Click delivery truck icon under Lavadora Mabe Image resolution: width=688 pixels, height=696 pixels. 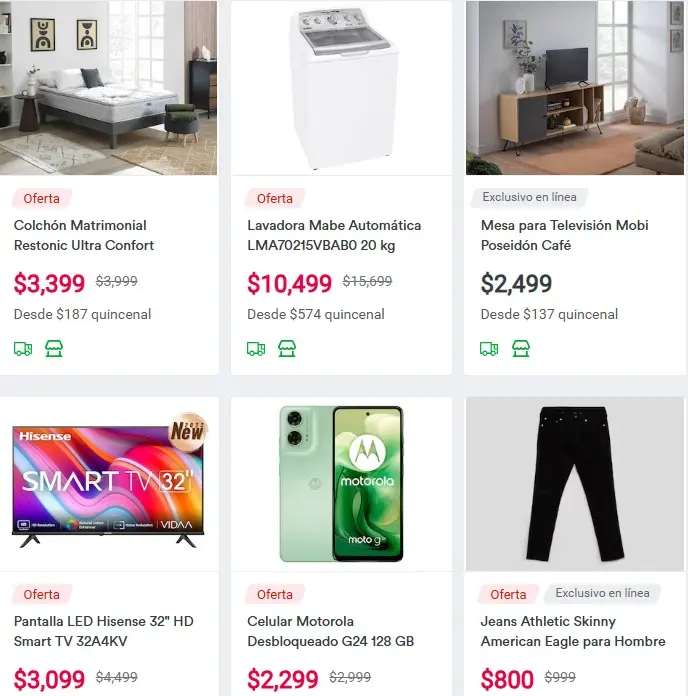[x=256, y=349]
